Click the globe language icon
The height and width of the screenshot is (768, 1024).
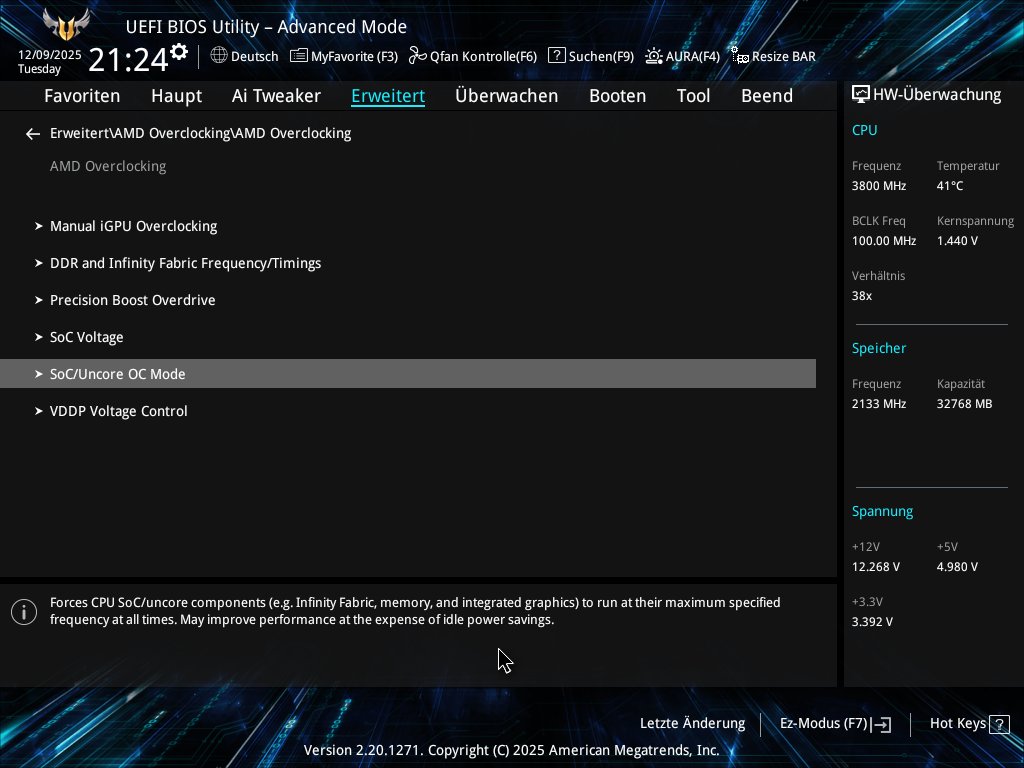point(219,56)
